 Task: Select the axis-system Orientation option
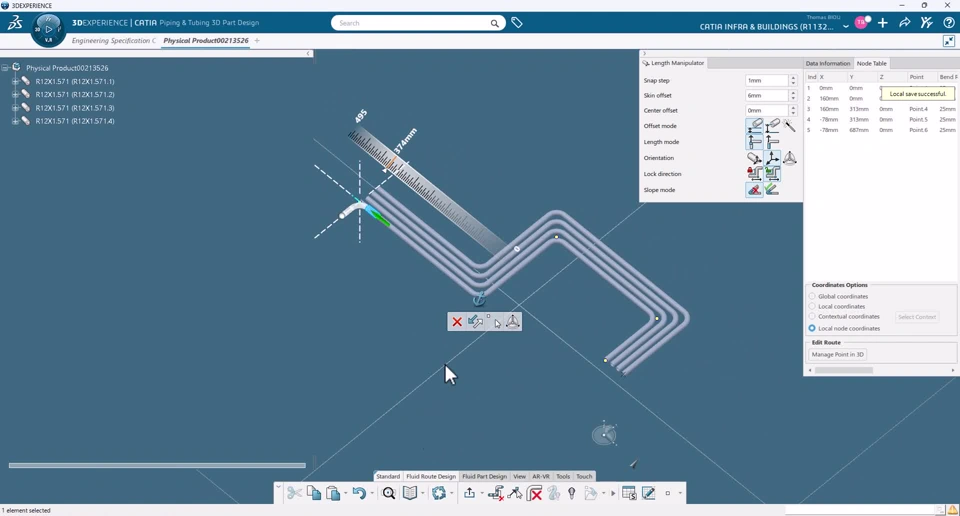[x=772, y=158]
